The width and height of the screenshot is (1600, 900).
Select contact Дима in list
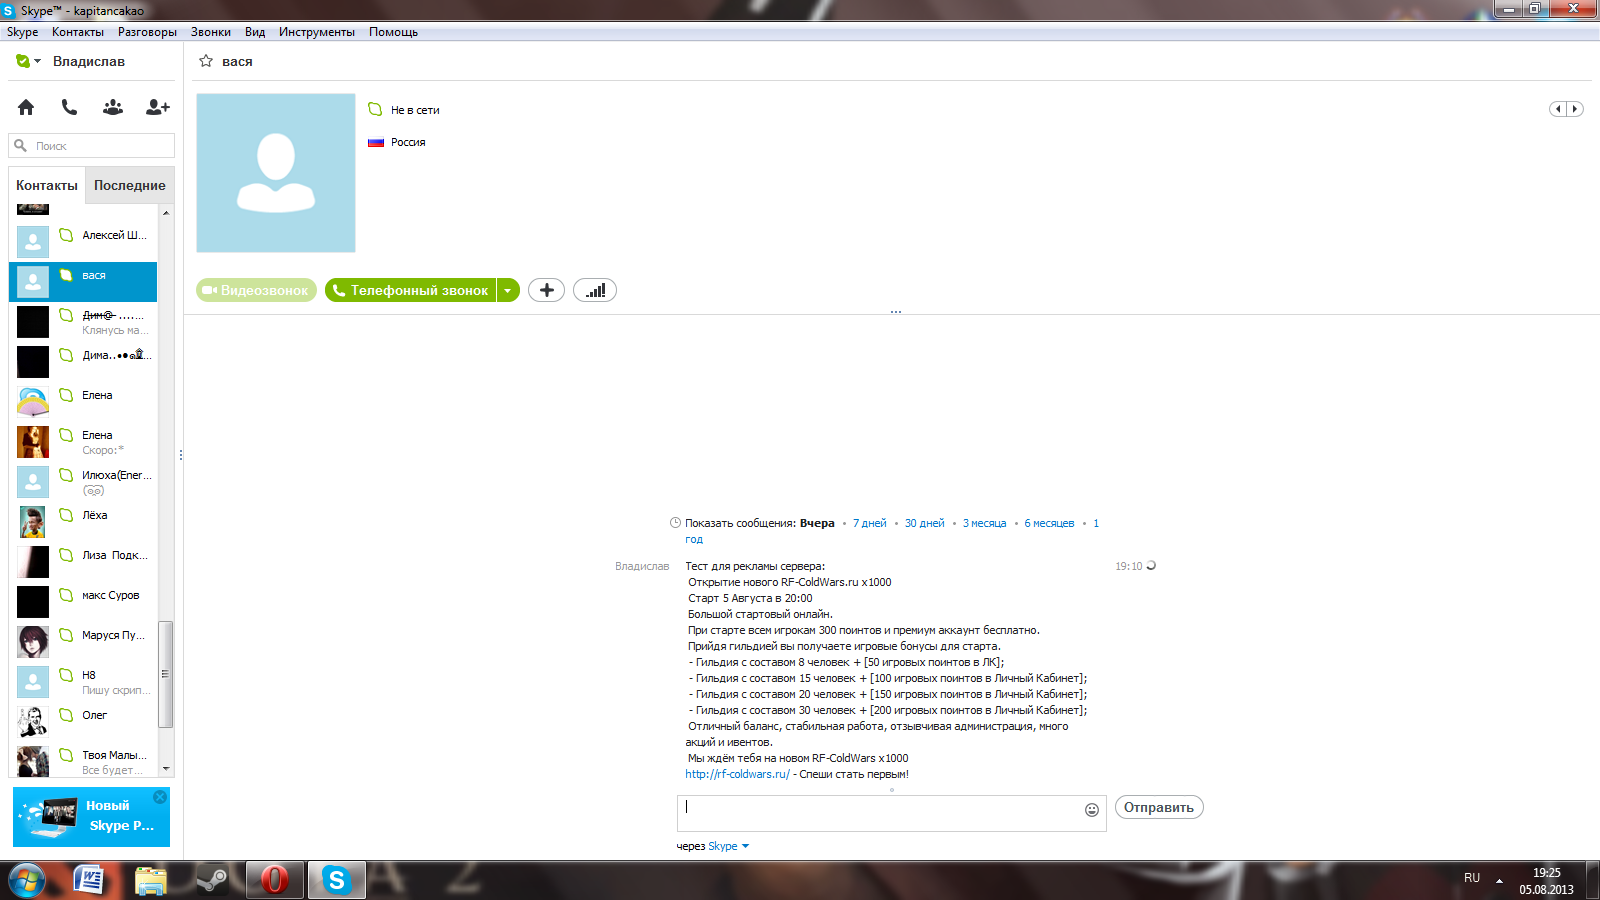pyautogui.click(x=83, y=361)
